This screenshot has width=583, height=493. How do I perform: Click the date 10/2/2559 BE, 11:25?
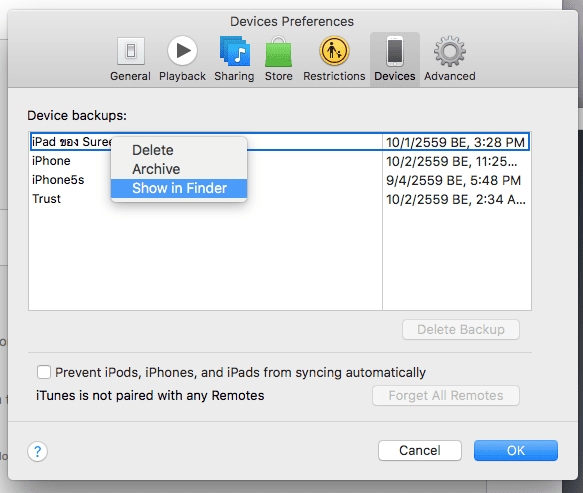[x=451, y=161]
